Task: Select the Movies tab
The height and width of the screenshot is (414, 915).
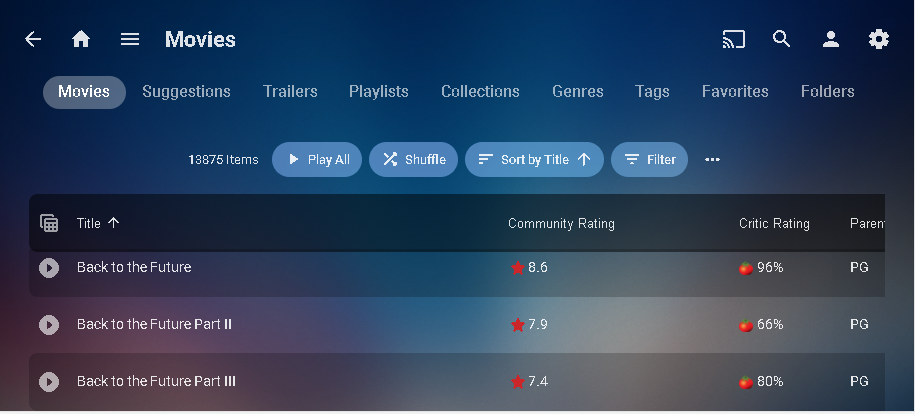Action: pos(84,92)
